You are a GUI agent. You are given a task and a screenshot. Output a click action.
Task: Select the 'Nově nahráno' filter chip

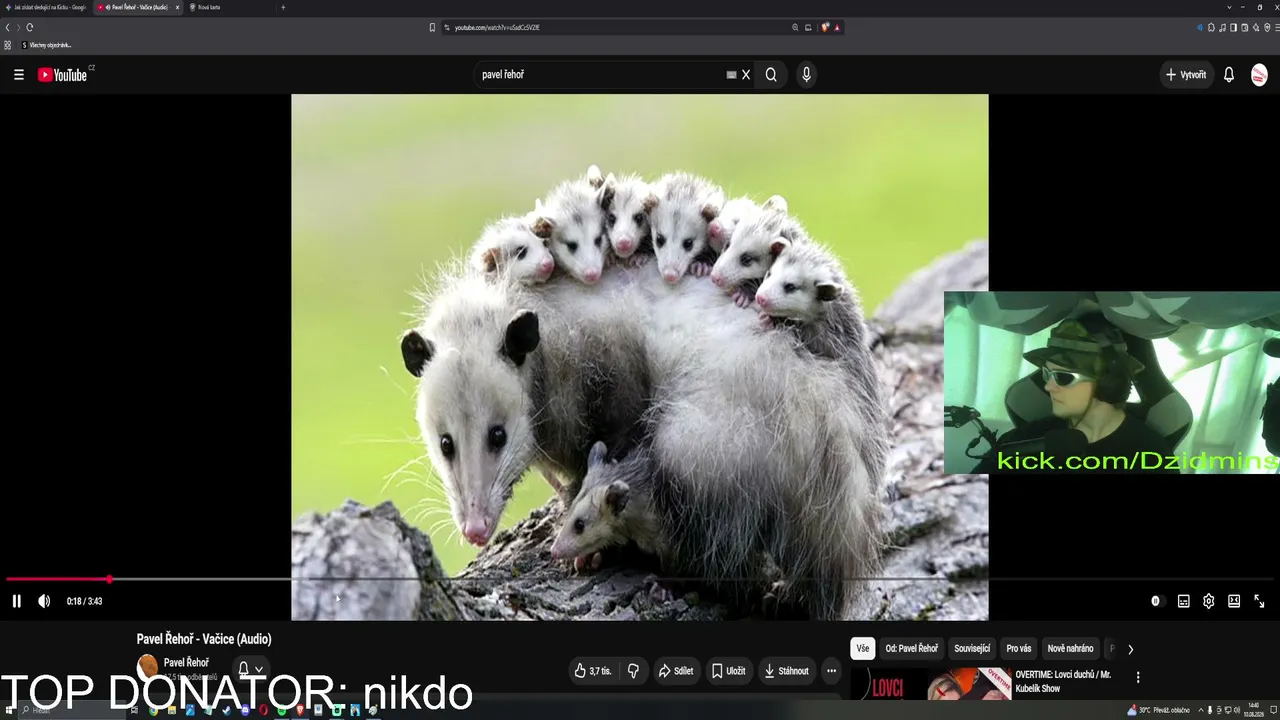(x=1070, y=648)
